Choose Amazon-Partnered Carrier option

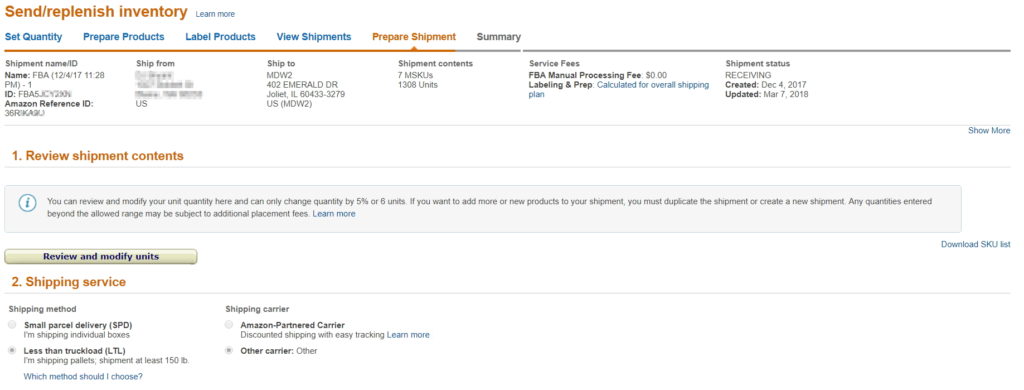tap(229, 325)
